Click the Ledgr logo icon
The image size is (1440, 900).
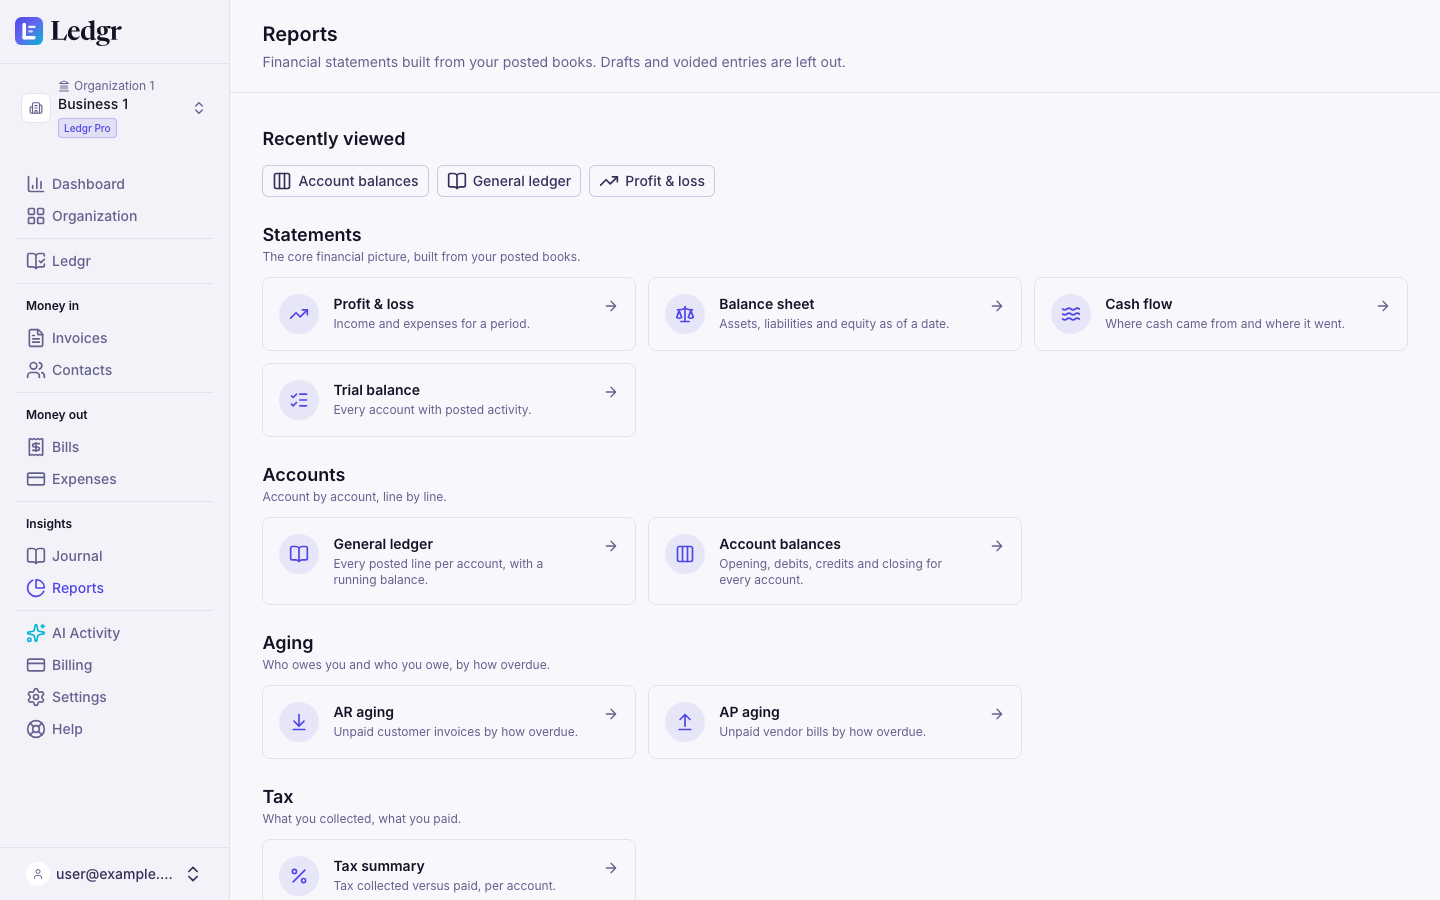coord(29,31)
